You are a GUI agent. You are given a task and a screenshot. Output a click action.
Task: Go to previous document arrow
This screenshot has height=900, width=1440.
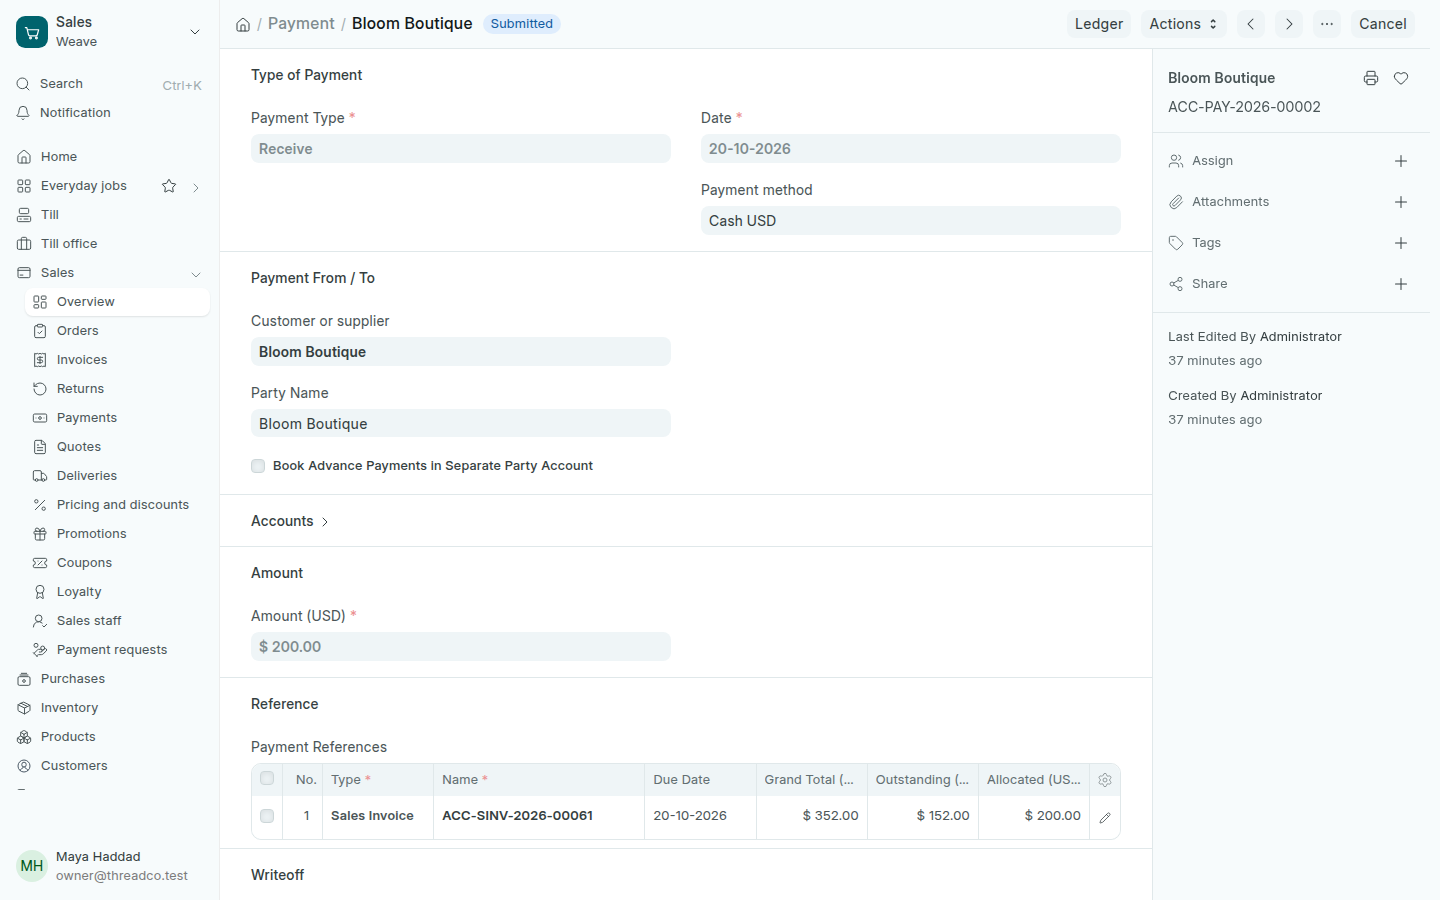pyautogui.click(x=1251, y=24)
